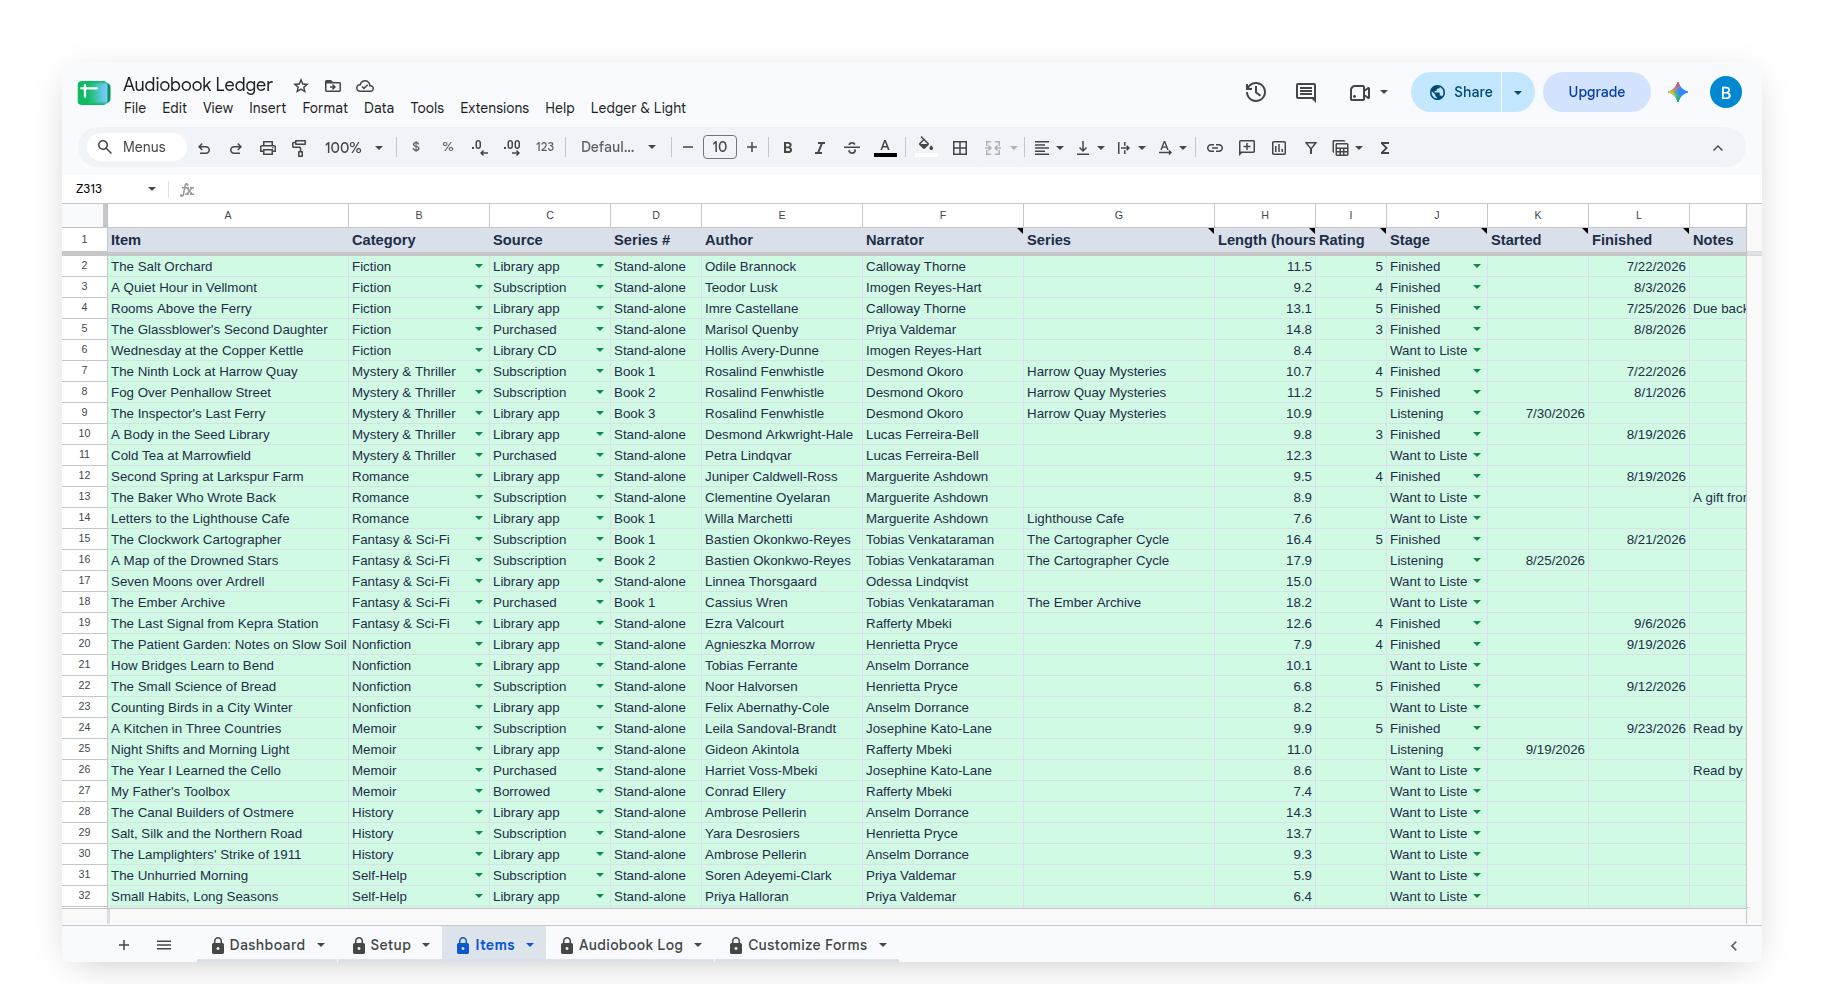Star the Audiobook Ledger document
Screen dimensions: 1824x984
[301, 86]
